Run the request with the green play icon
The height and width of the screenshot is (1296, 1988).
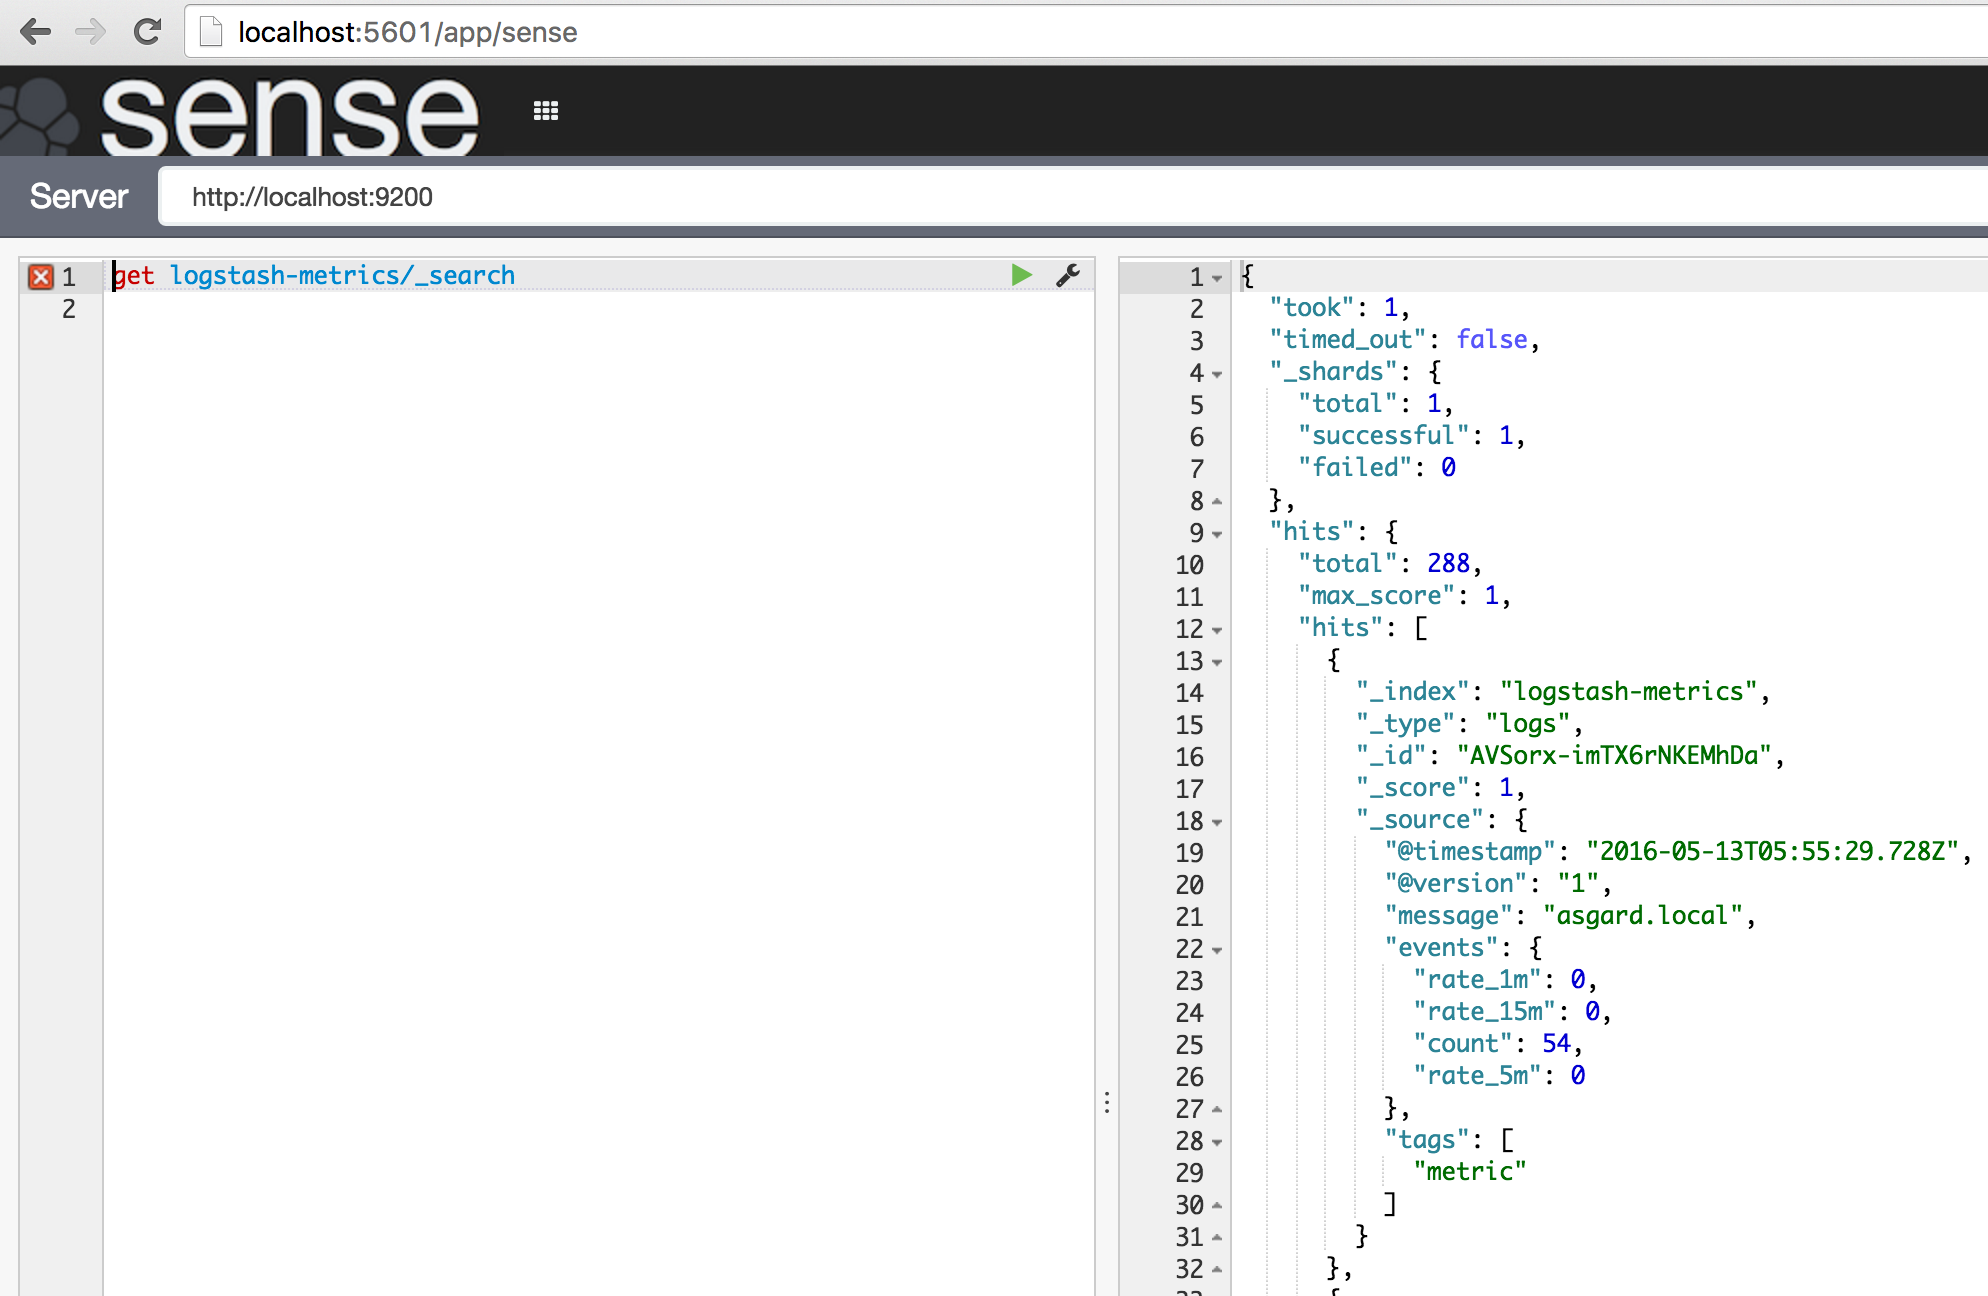1021,275
